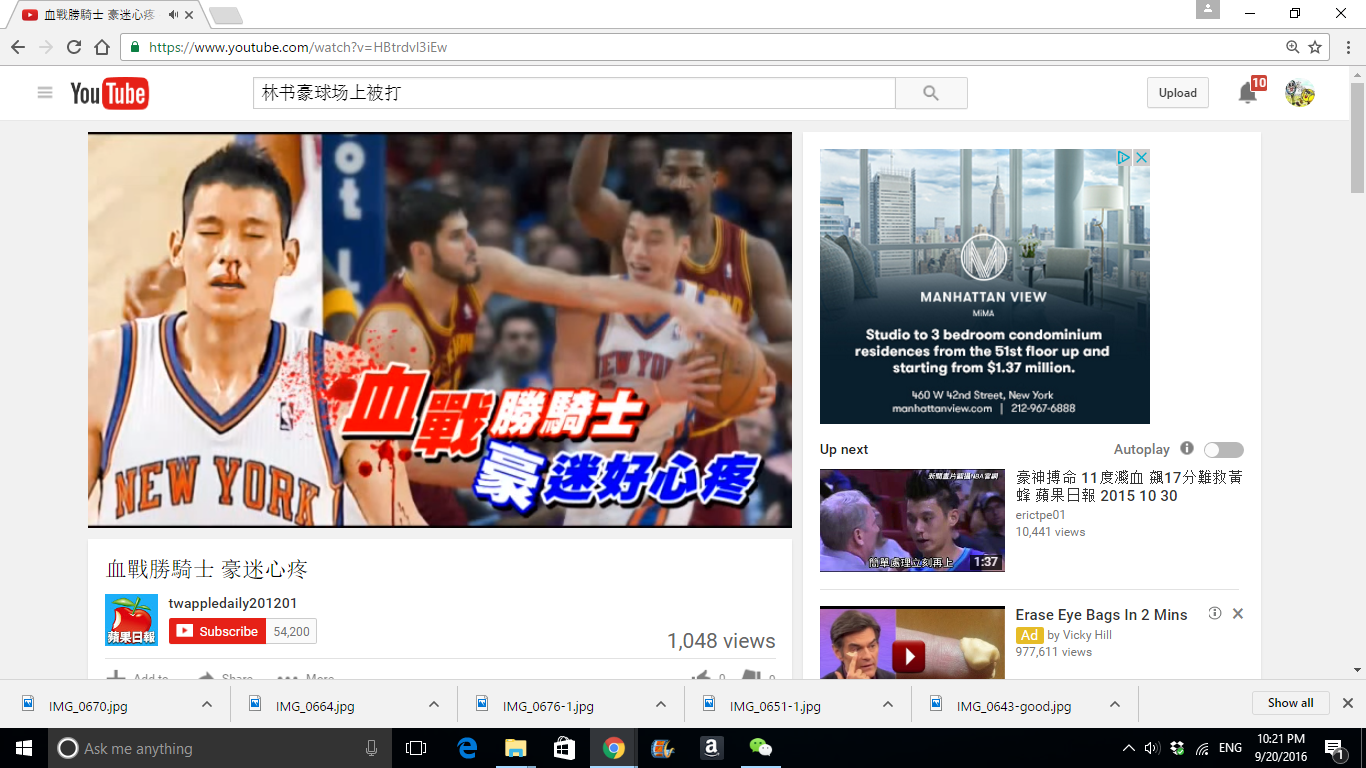The width and height of the screenshot is (1366, 768).
Task: Open the Up next video thumbnail
Action: 912,520
